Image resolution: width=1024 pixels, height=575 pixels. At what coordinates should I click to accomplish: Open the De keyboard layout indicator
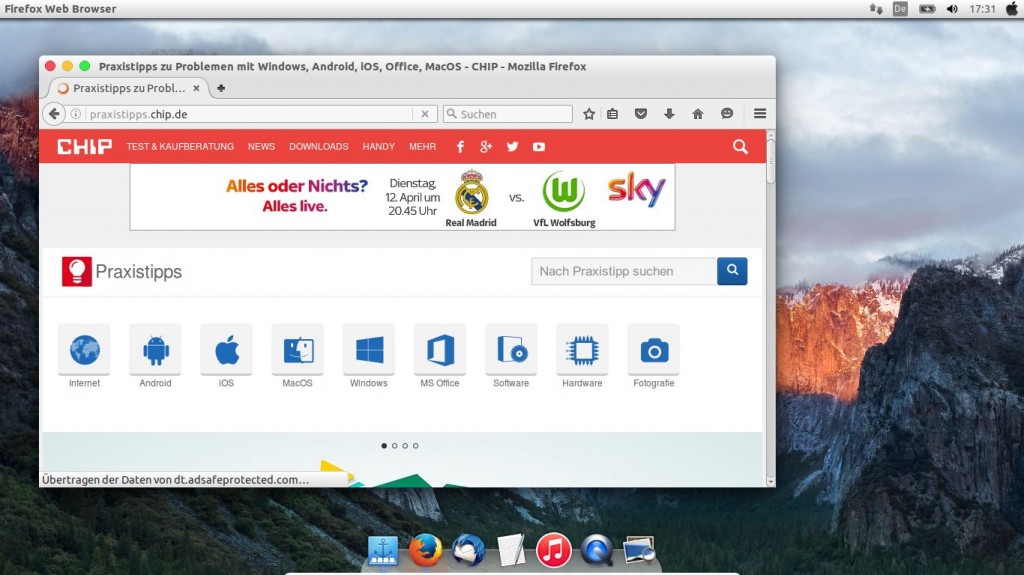[900, 9]
